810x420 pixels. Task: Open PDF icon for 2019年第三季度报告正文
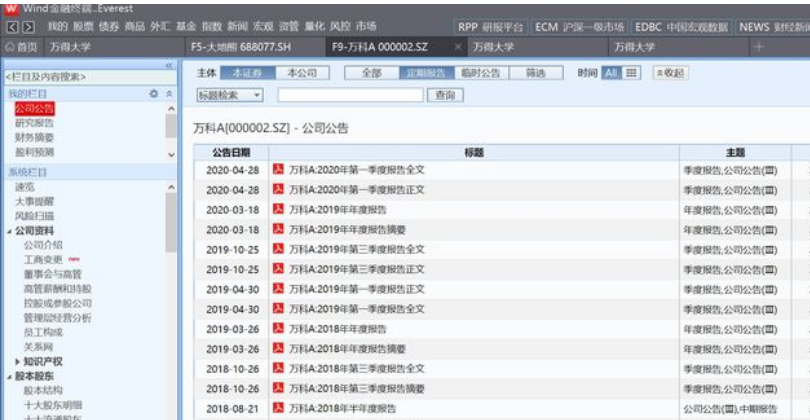tap(278, 269)
